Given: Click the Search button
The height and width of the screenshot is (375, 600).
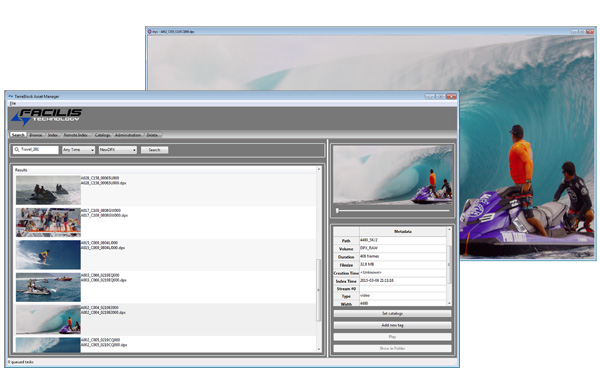Looking at the screenshot, I should pyautogui.click(x=154, y=150).
